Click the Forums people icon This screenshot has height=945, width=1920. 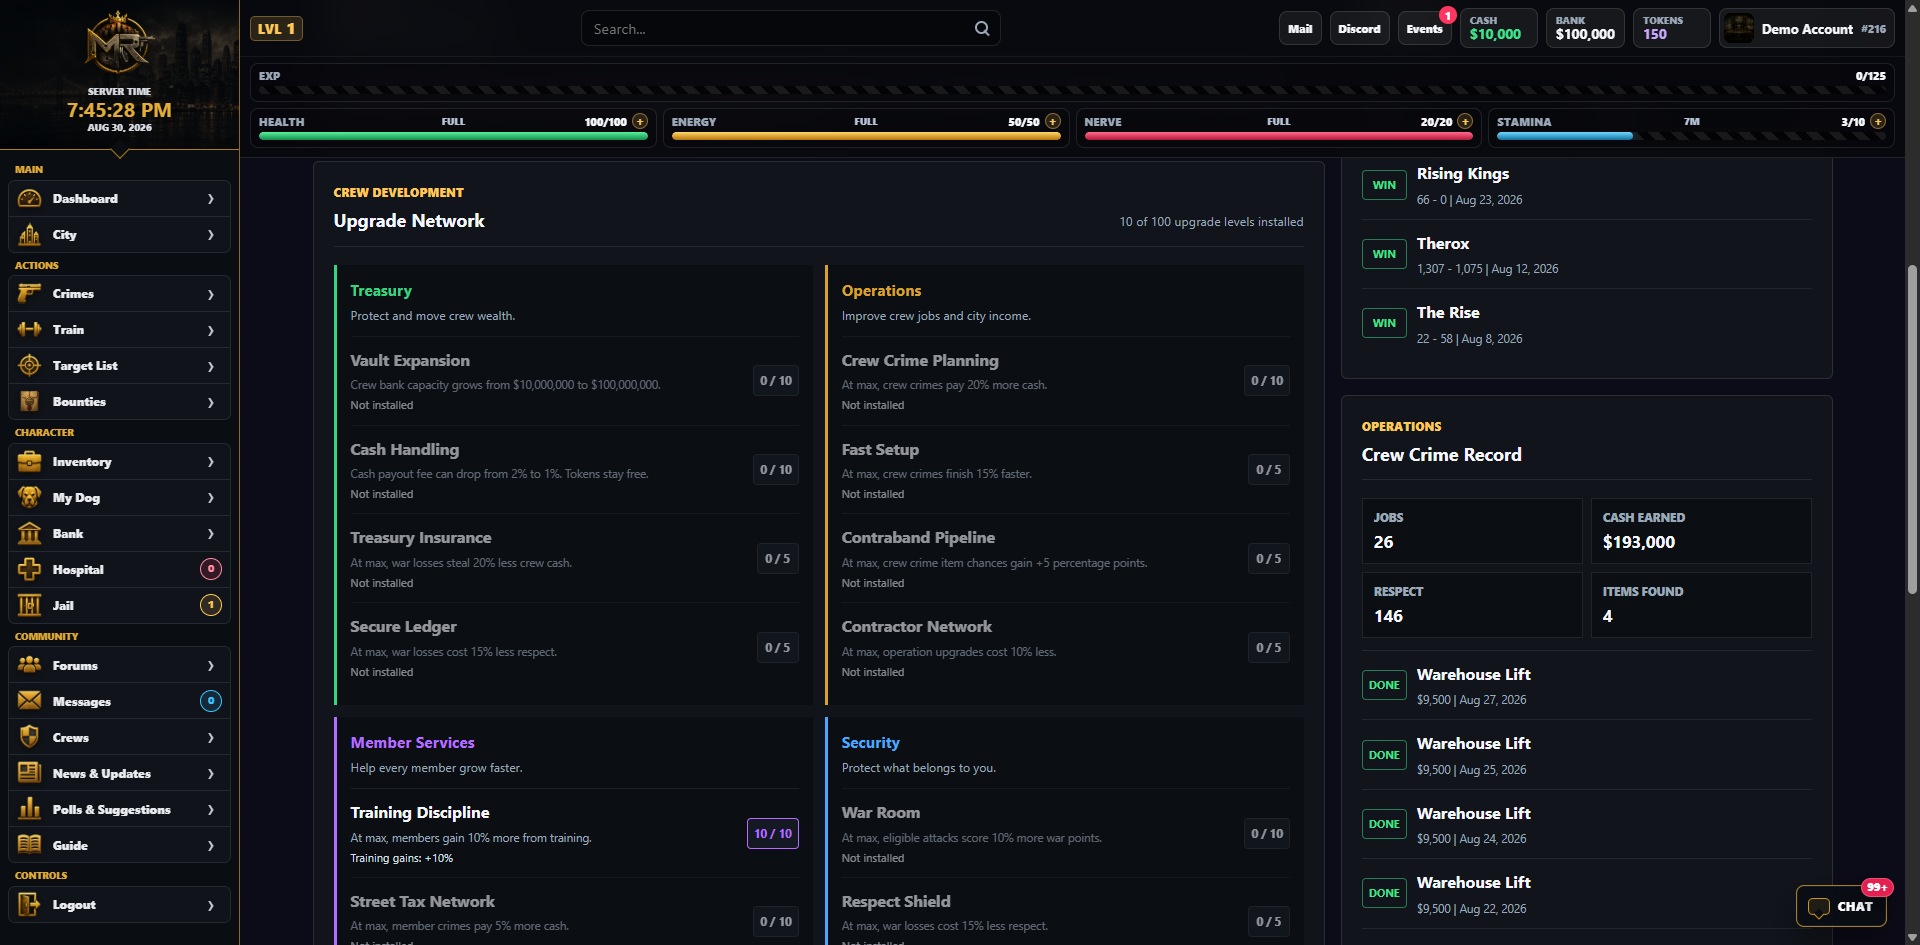tap(30, 666)
